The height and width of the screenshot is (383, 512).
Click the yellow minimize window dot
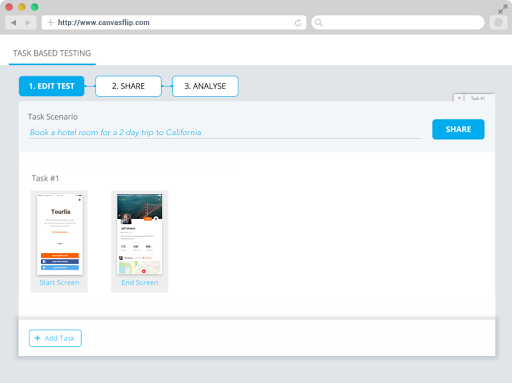[x=22, y=7]
